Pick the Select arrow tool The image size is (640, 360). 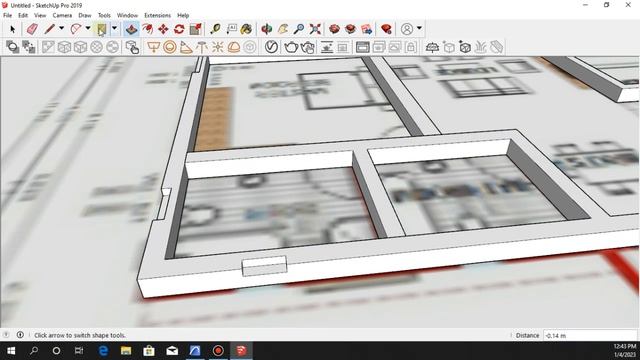click(x=12, y=29)
